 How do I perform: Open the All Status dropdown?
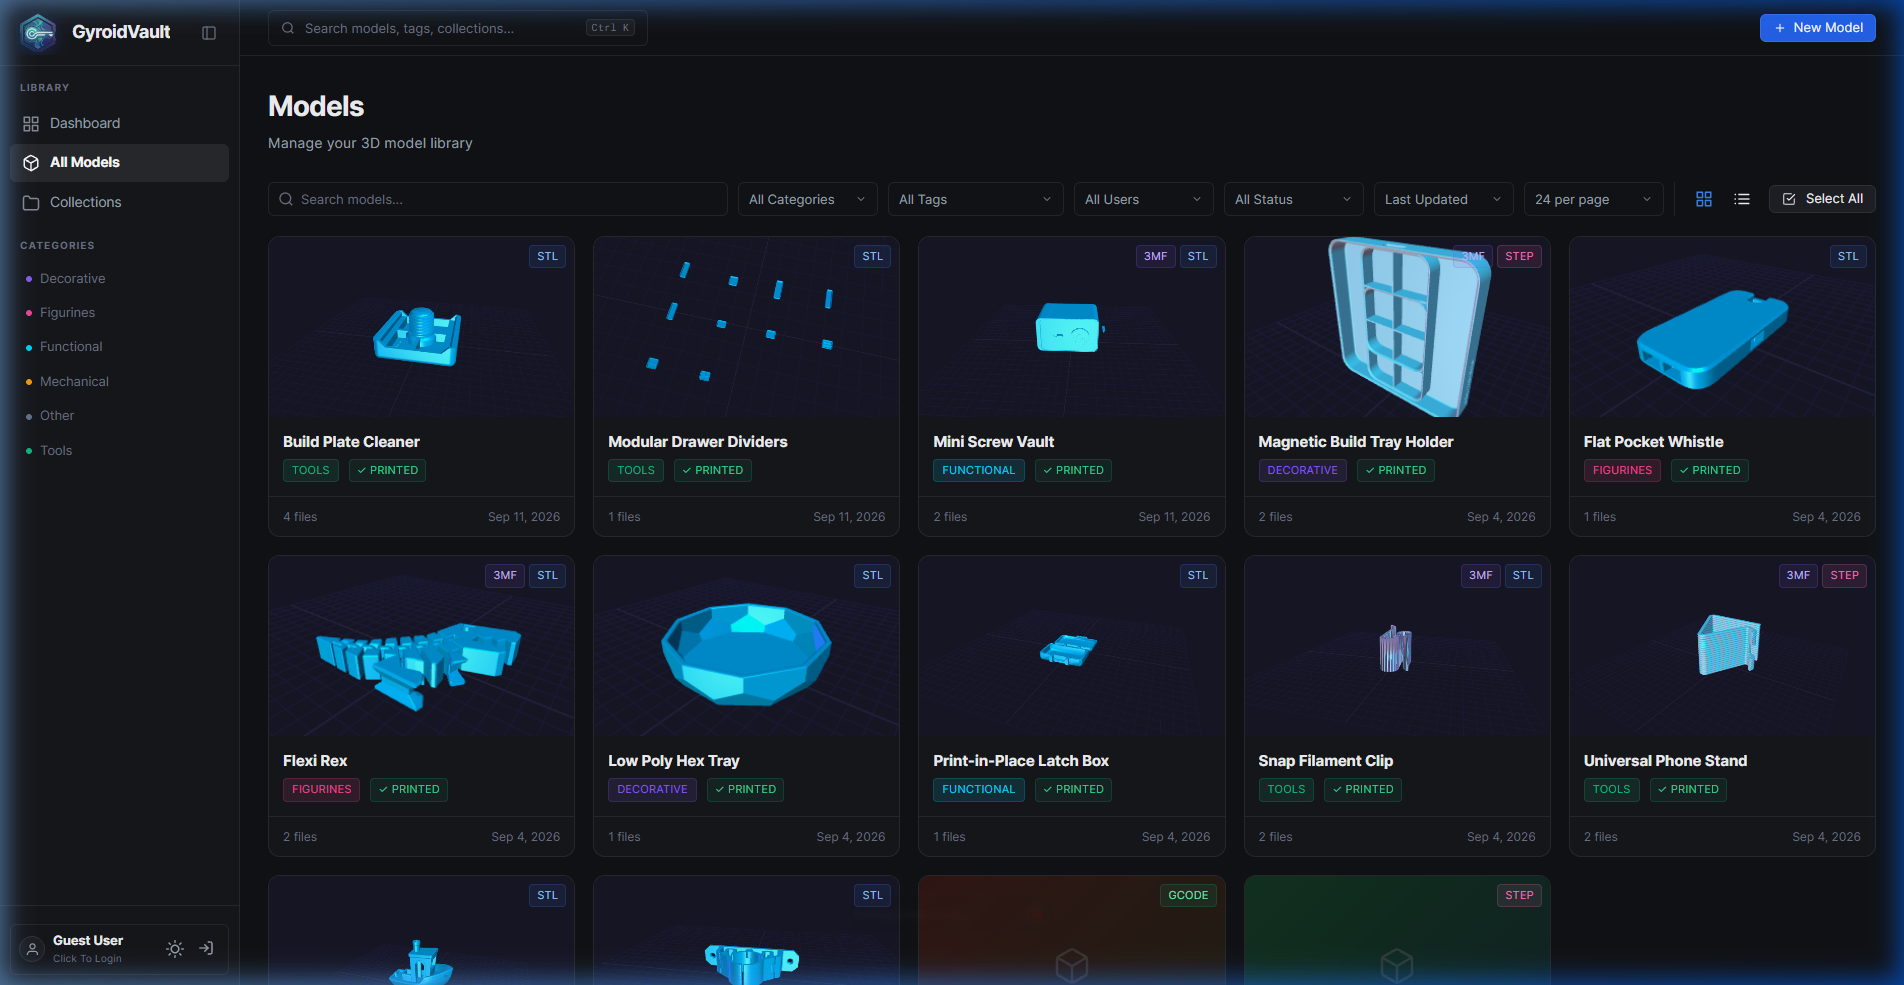click(x=1293, y=199)
